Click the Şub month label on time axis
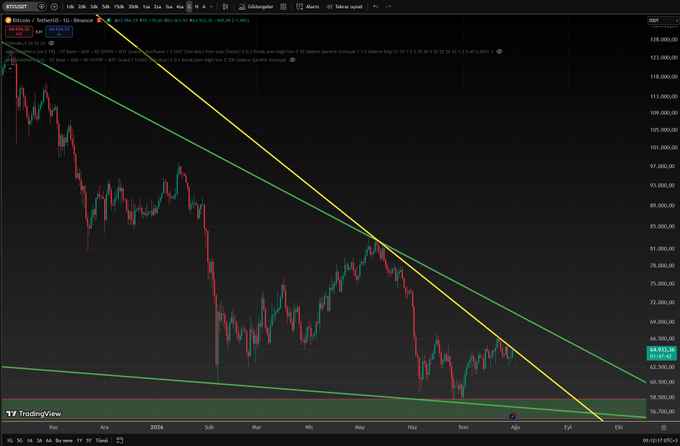Viewport: 680px width, 446px height. pyautogui.click(x=209, y=427)
